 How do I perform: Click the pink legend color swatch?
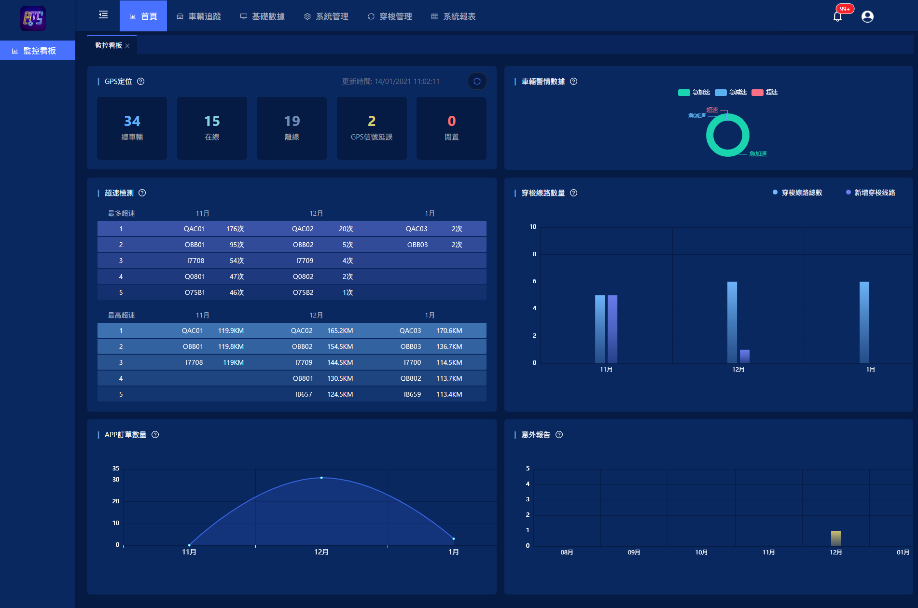757,92
